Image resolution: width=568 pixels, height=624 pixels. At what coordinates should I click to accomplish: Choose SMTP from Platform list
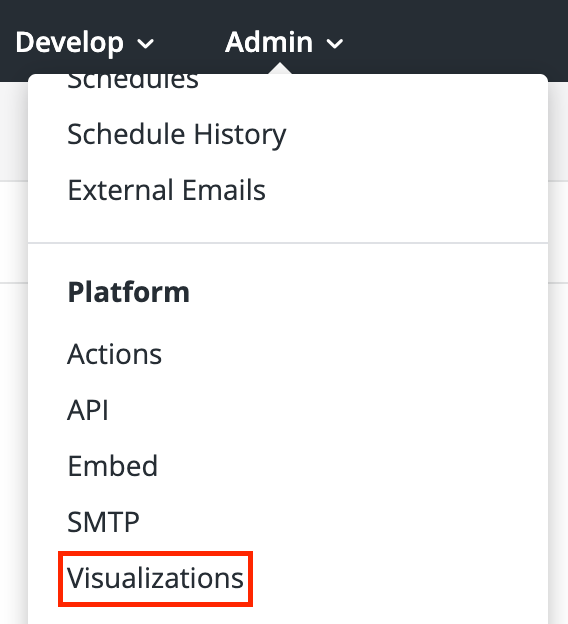pyautogui.click(x=103, y=522)
